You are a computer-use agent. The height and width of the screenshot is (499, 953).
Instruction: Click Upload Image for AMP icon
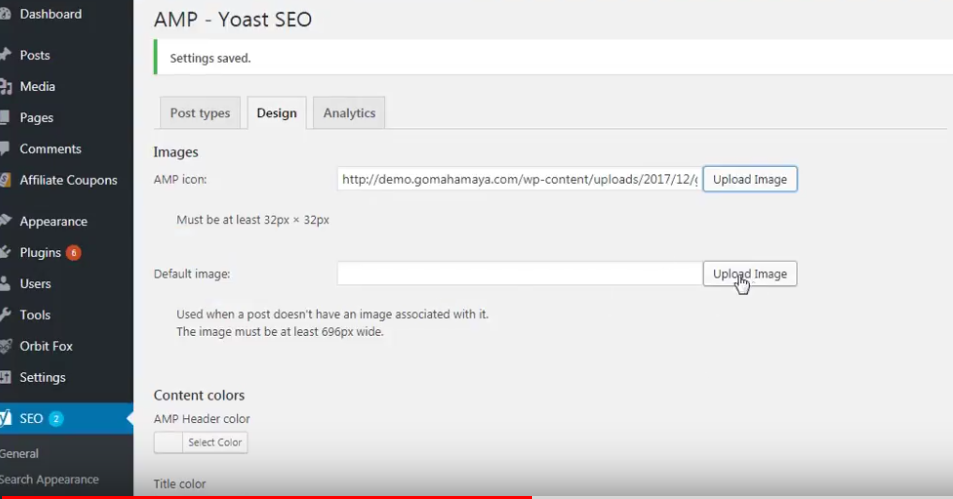coord(750,179)
